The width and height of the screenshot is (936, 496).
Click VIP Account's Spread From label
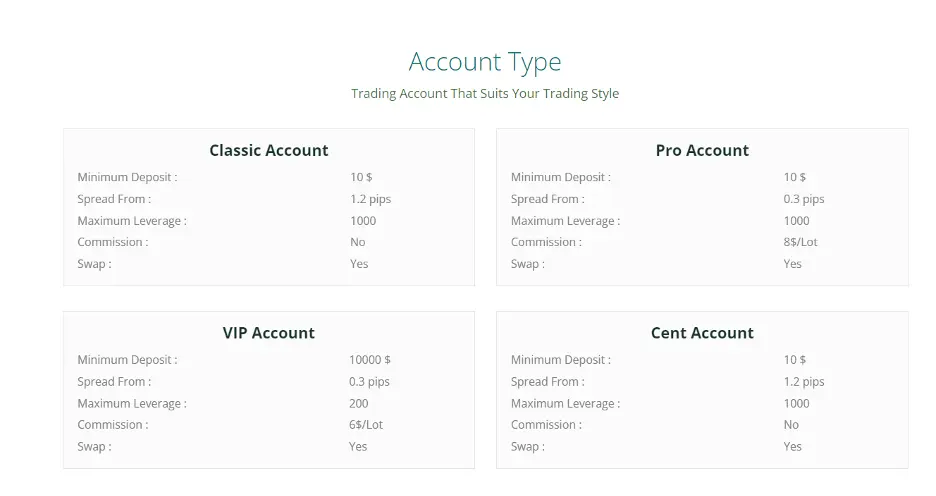114,382
